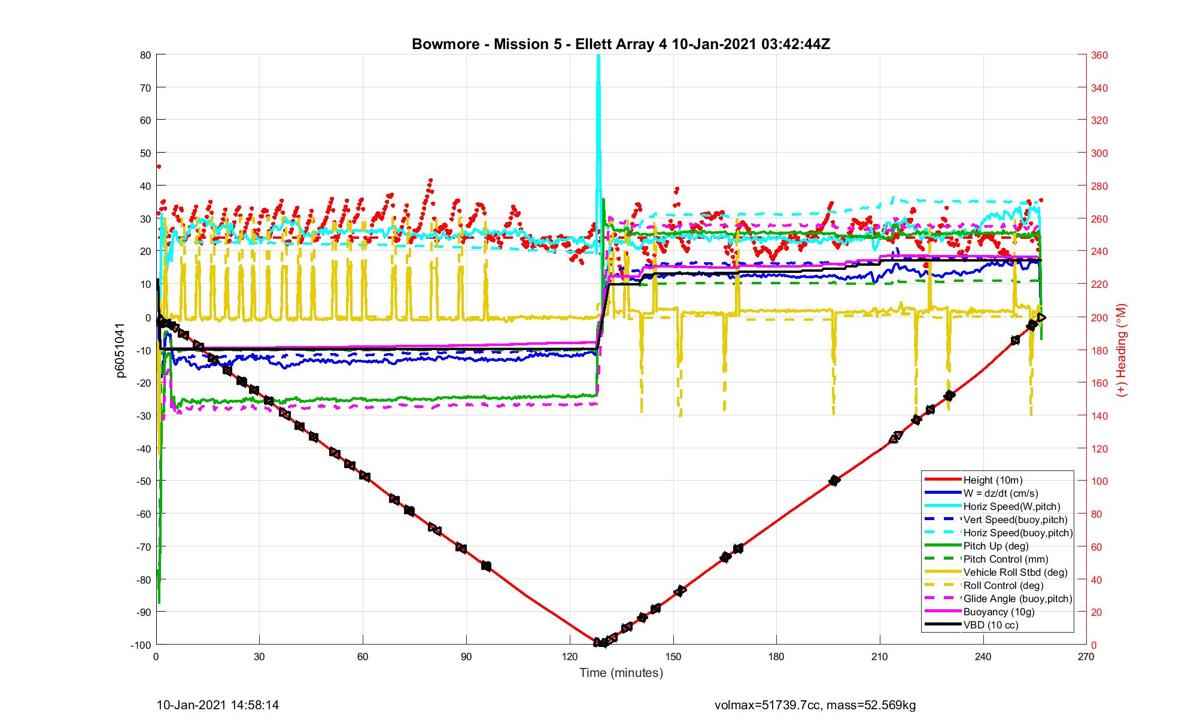The image size is (1200, 725).
Task: Click the '180' tick on the time axis
Action: pyautogui.click(x=776, y=657)
